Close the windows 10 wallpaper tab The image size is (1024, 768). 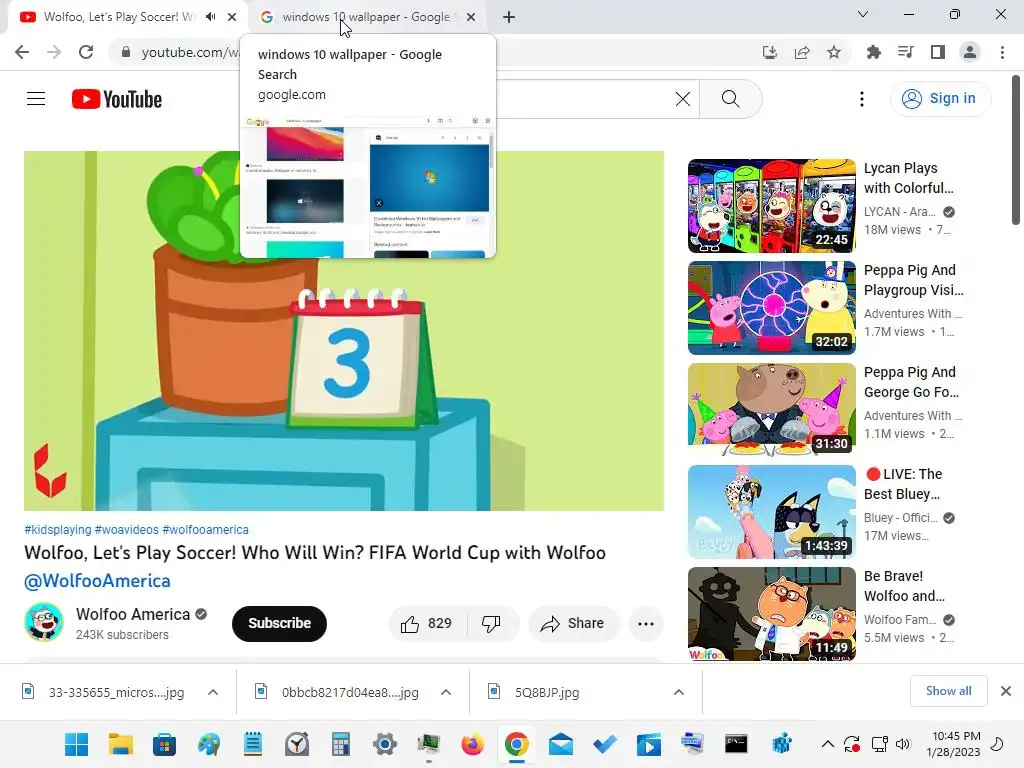click(x=471, y=17)
